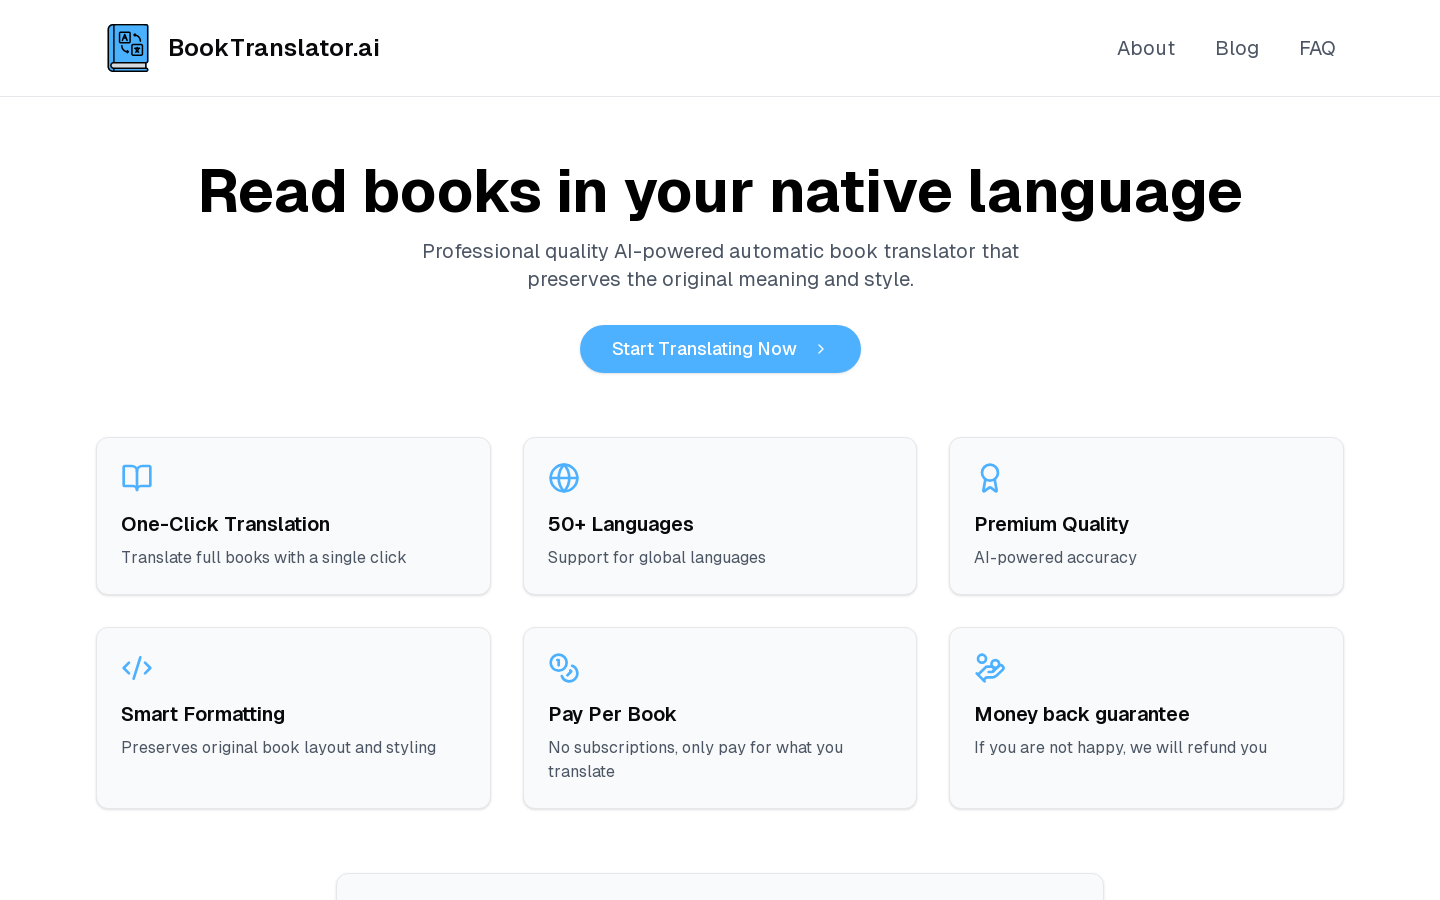Open the FAQ page
1440x900 pixels.
click(1317, 48)
